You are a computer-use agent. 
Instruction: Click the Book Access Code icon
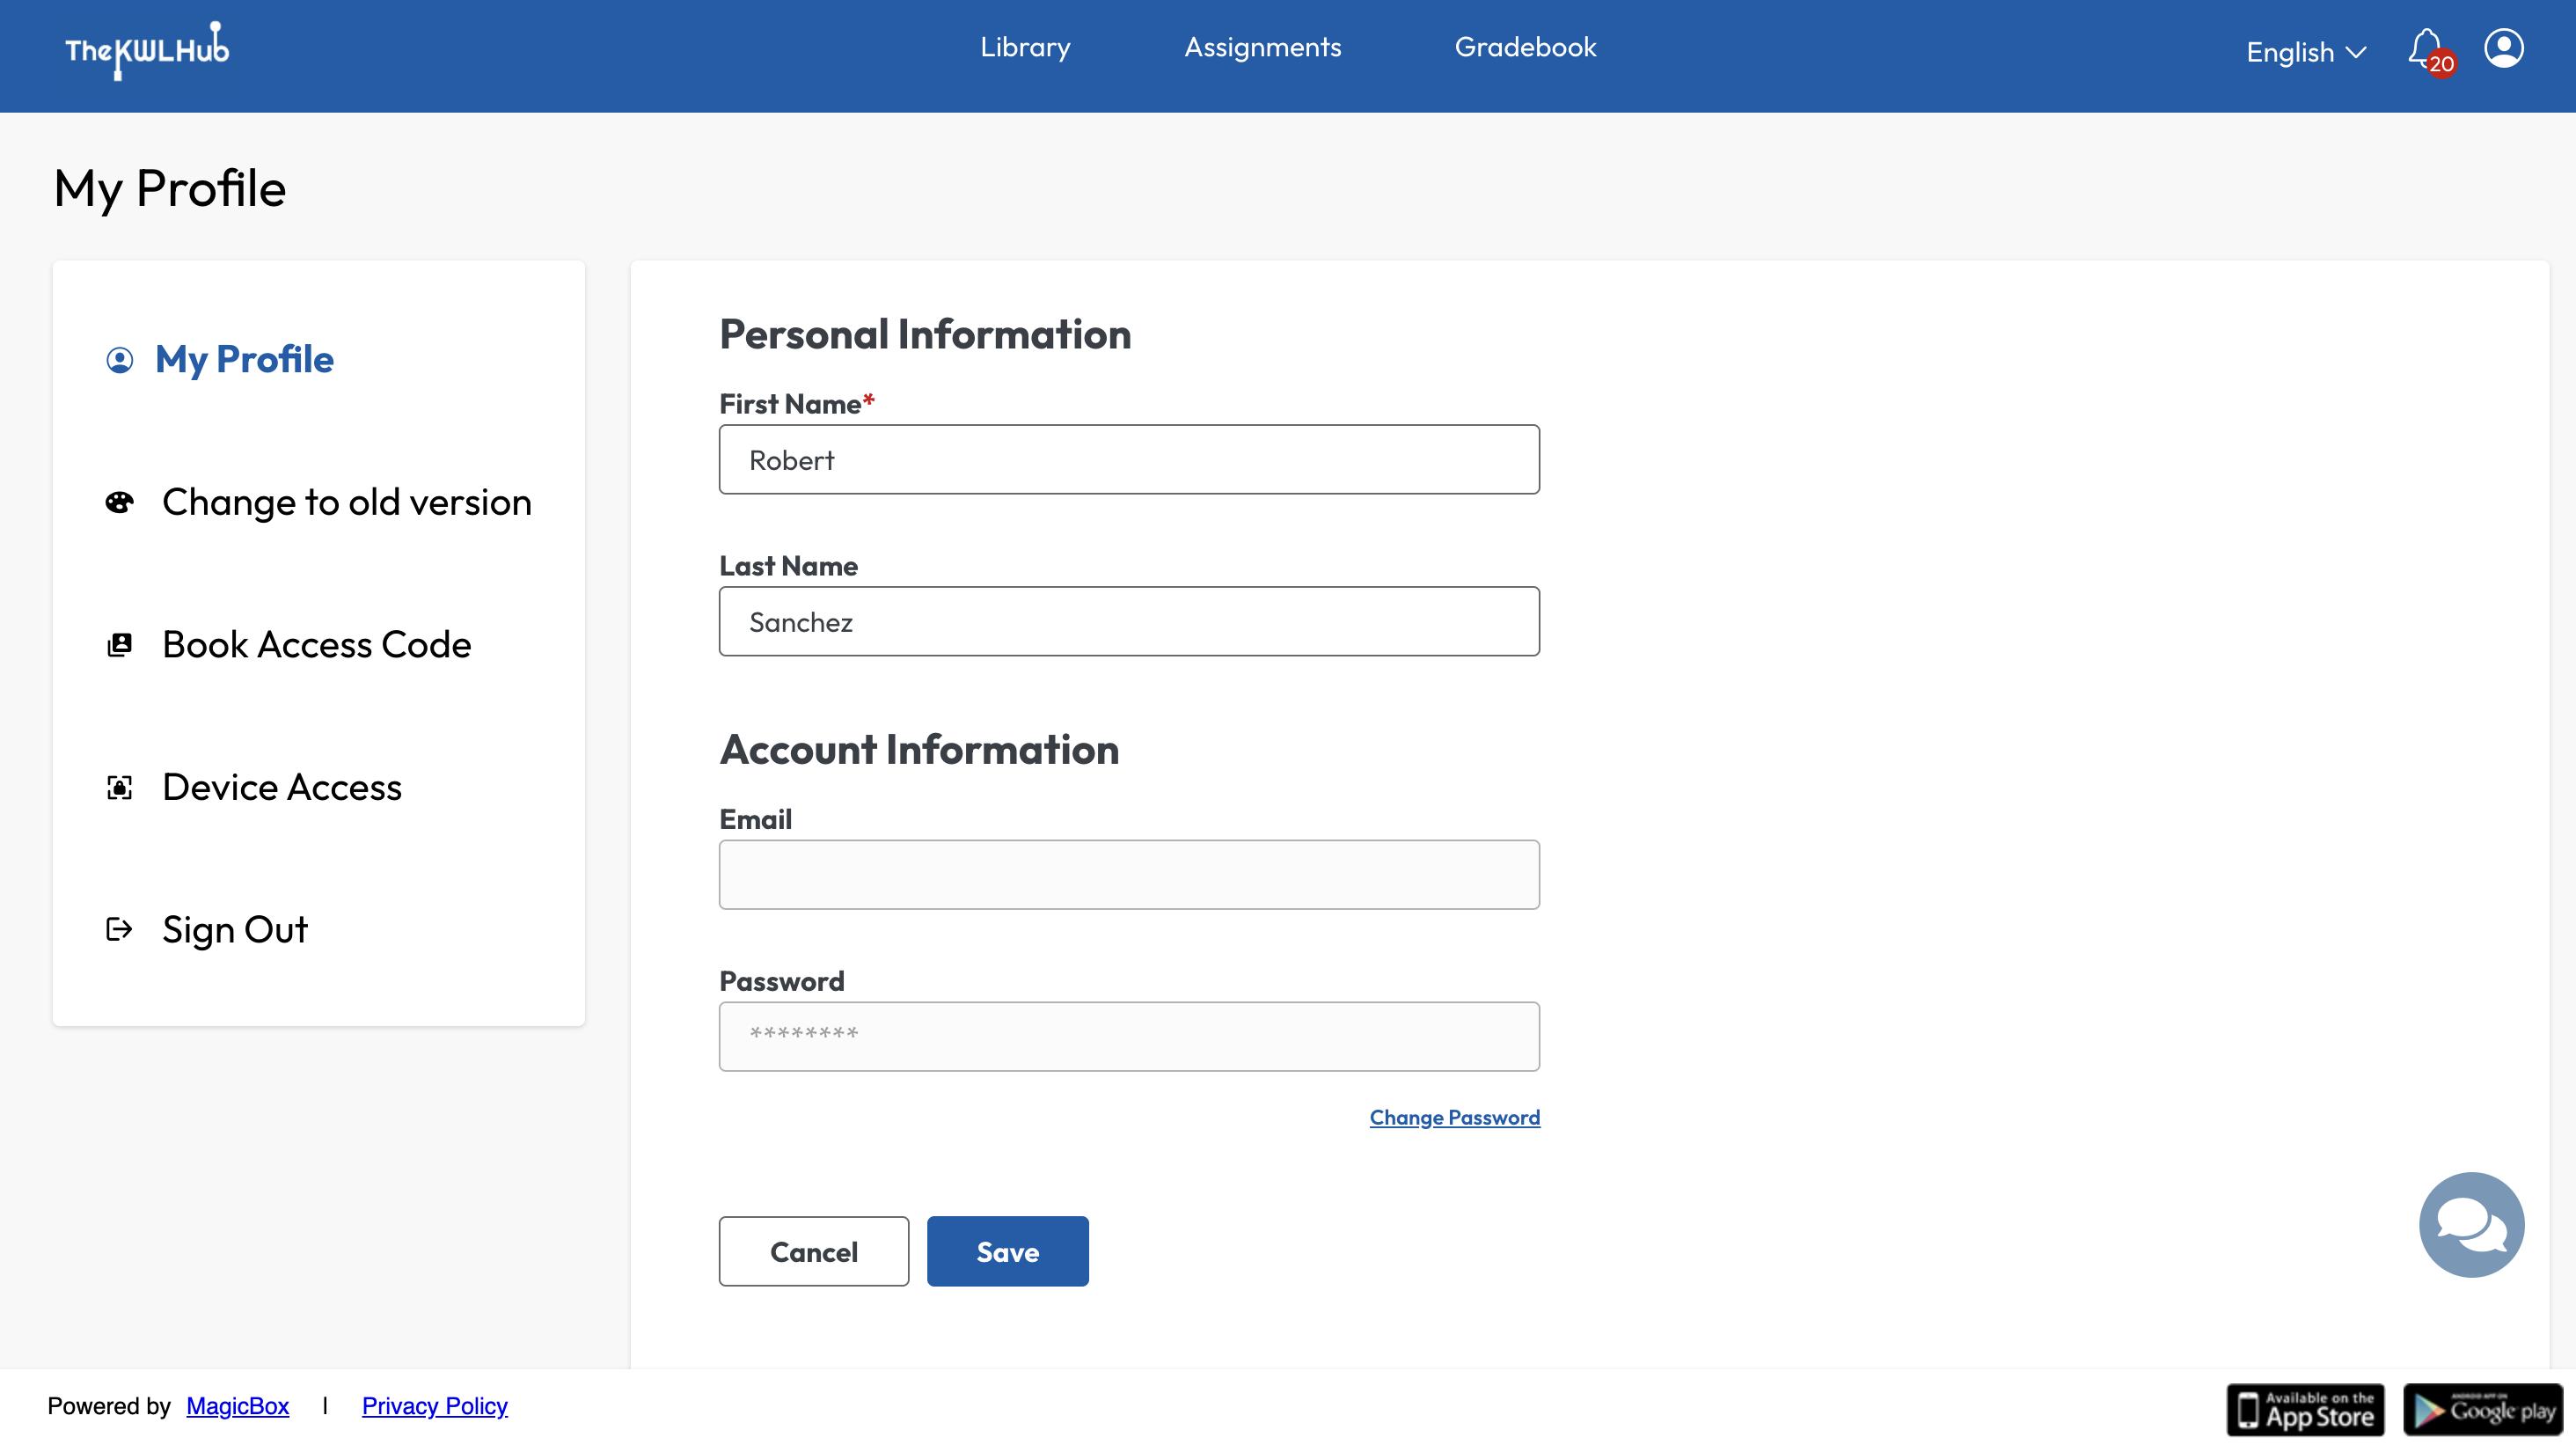click(x=119, y=645)
